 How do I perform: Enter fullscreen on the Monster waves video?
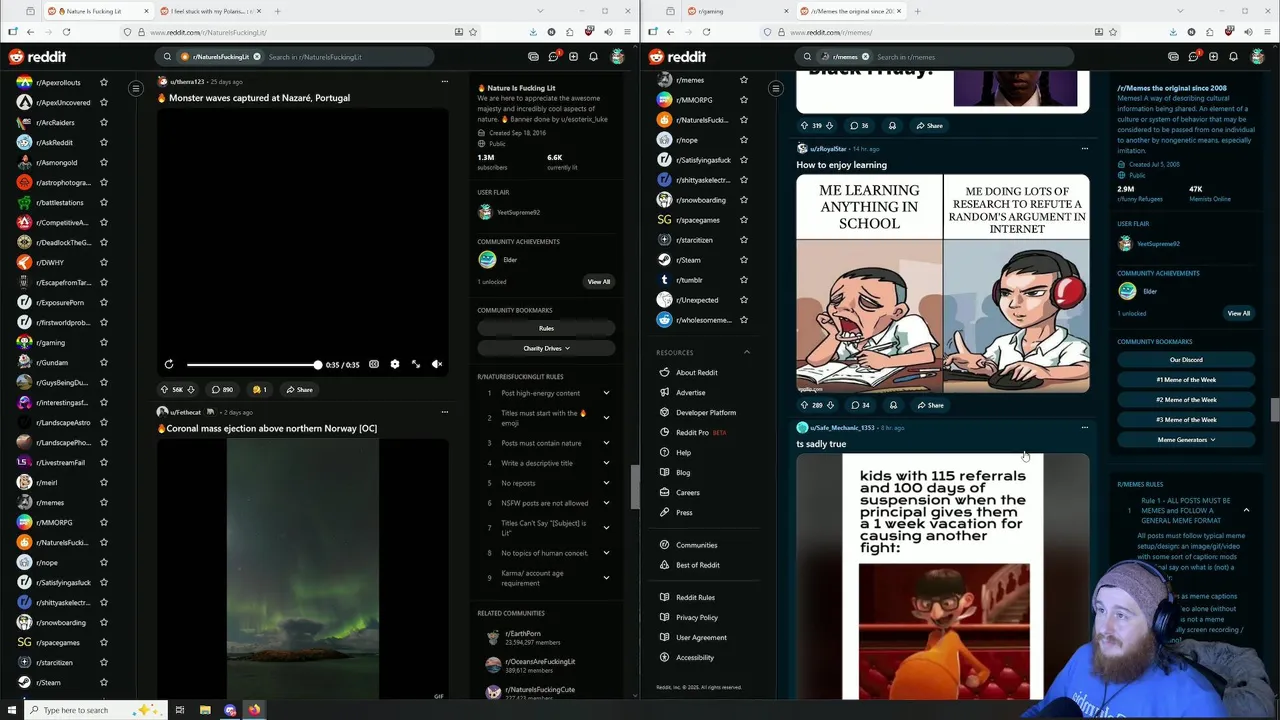(416, 364)
